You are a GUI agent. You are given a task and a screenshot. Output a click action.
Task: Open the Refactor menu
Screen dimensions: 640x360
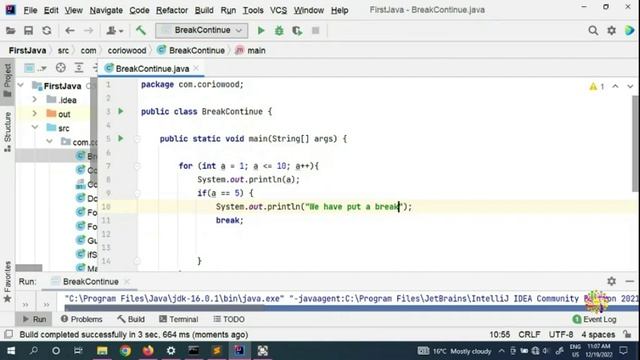(172, 10)
